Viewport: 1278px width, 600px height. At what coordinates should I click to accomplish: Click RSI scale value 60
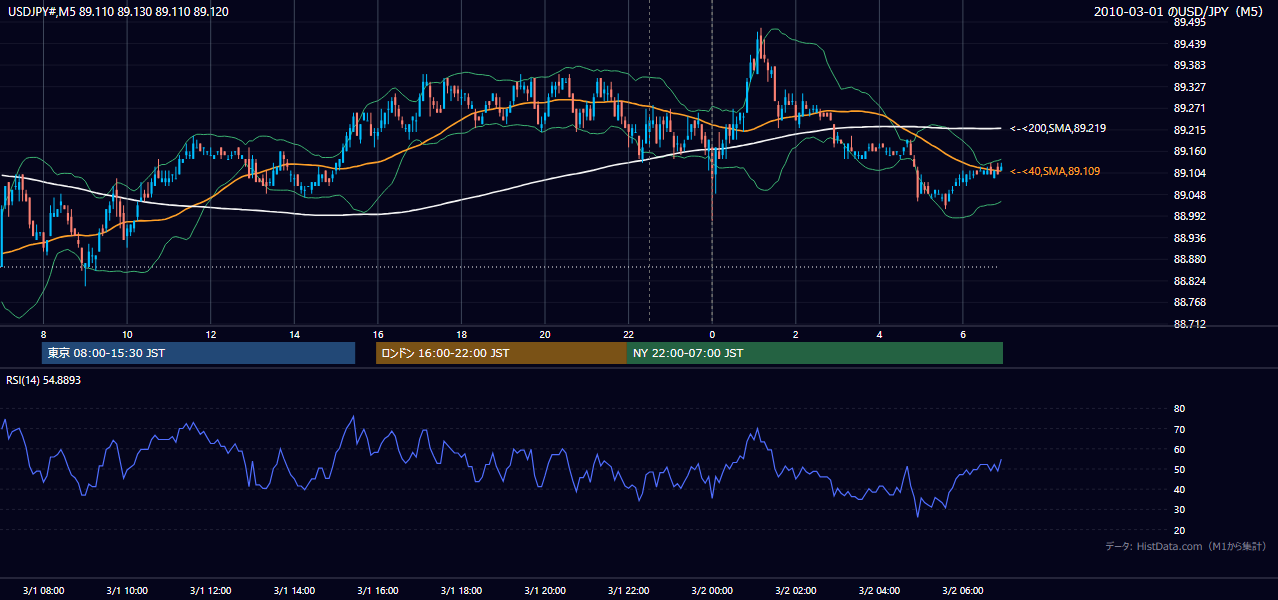[1179, 449]
